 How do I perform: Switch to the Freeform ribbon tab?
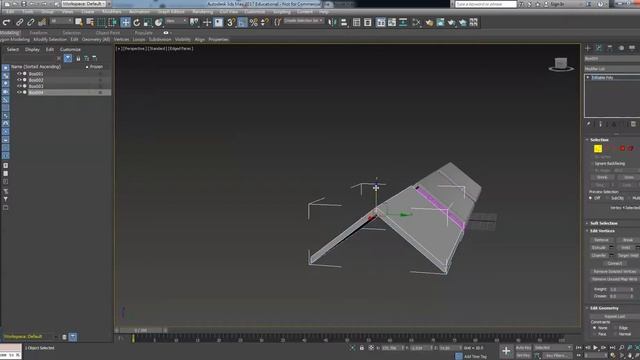point(38,33)
